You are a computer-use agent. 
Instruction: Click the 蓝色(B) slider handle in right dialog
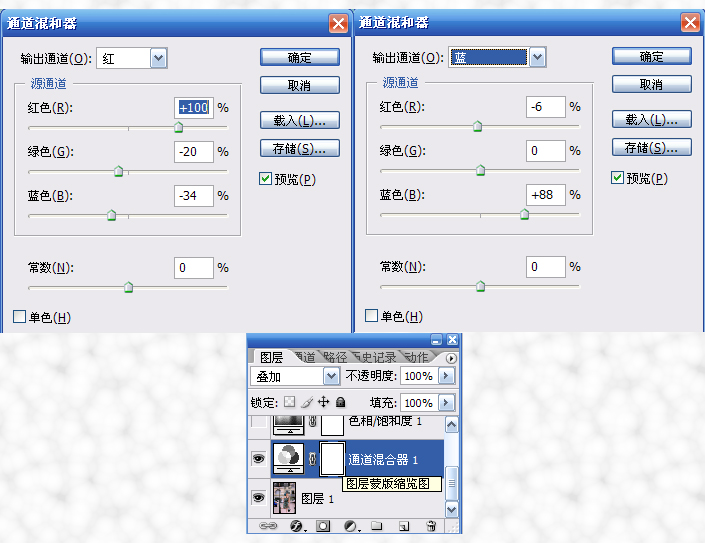click(524, 214)
